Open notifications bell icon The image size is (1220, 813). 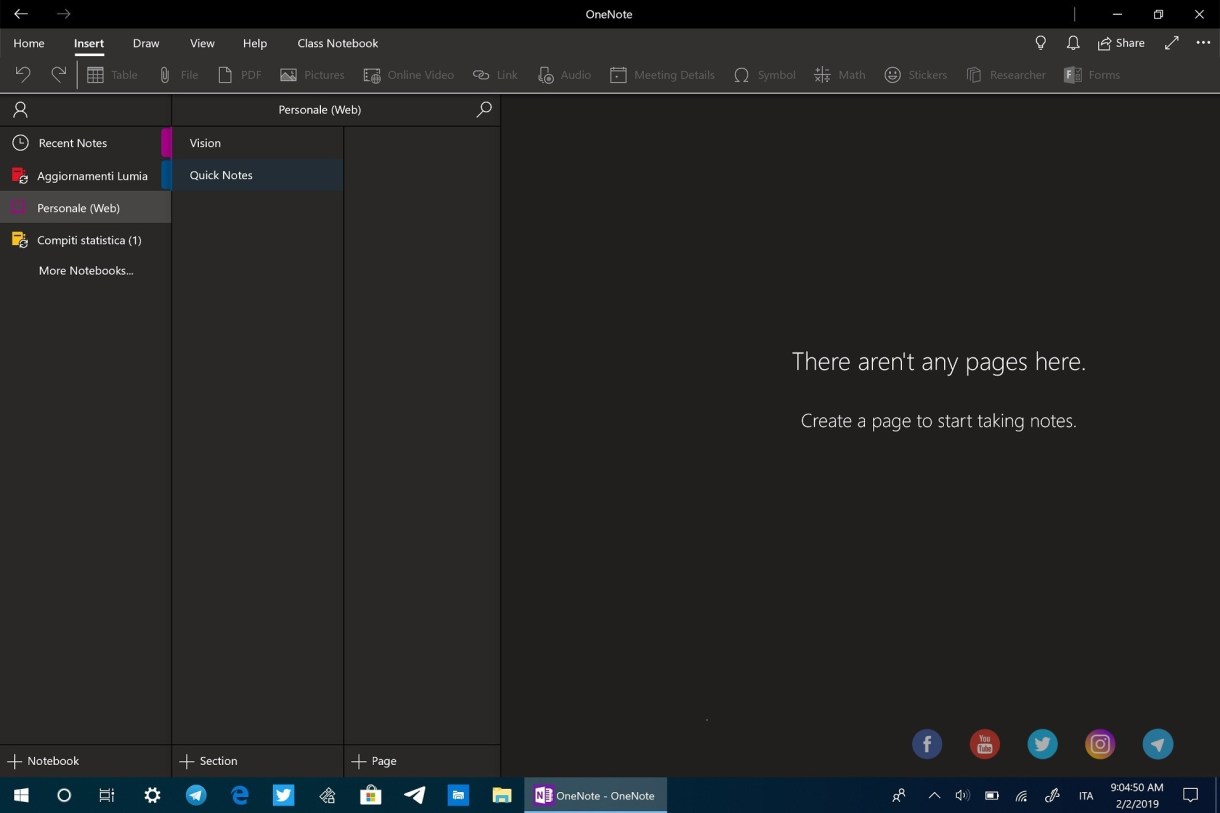(x=1073, y=43)
